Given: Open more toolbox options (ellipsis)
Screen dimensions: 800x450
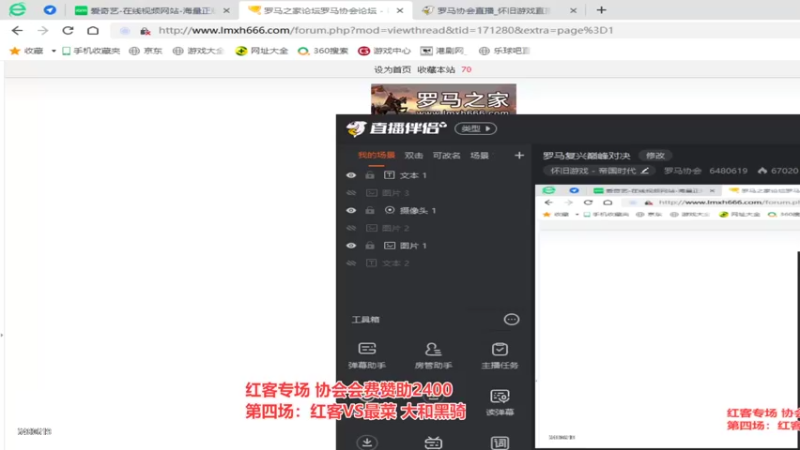Looking at the screenshot, I should coord(511,319).
